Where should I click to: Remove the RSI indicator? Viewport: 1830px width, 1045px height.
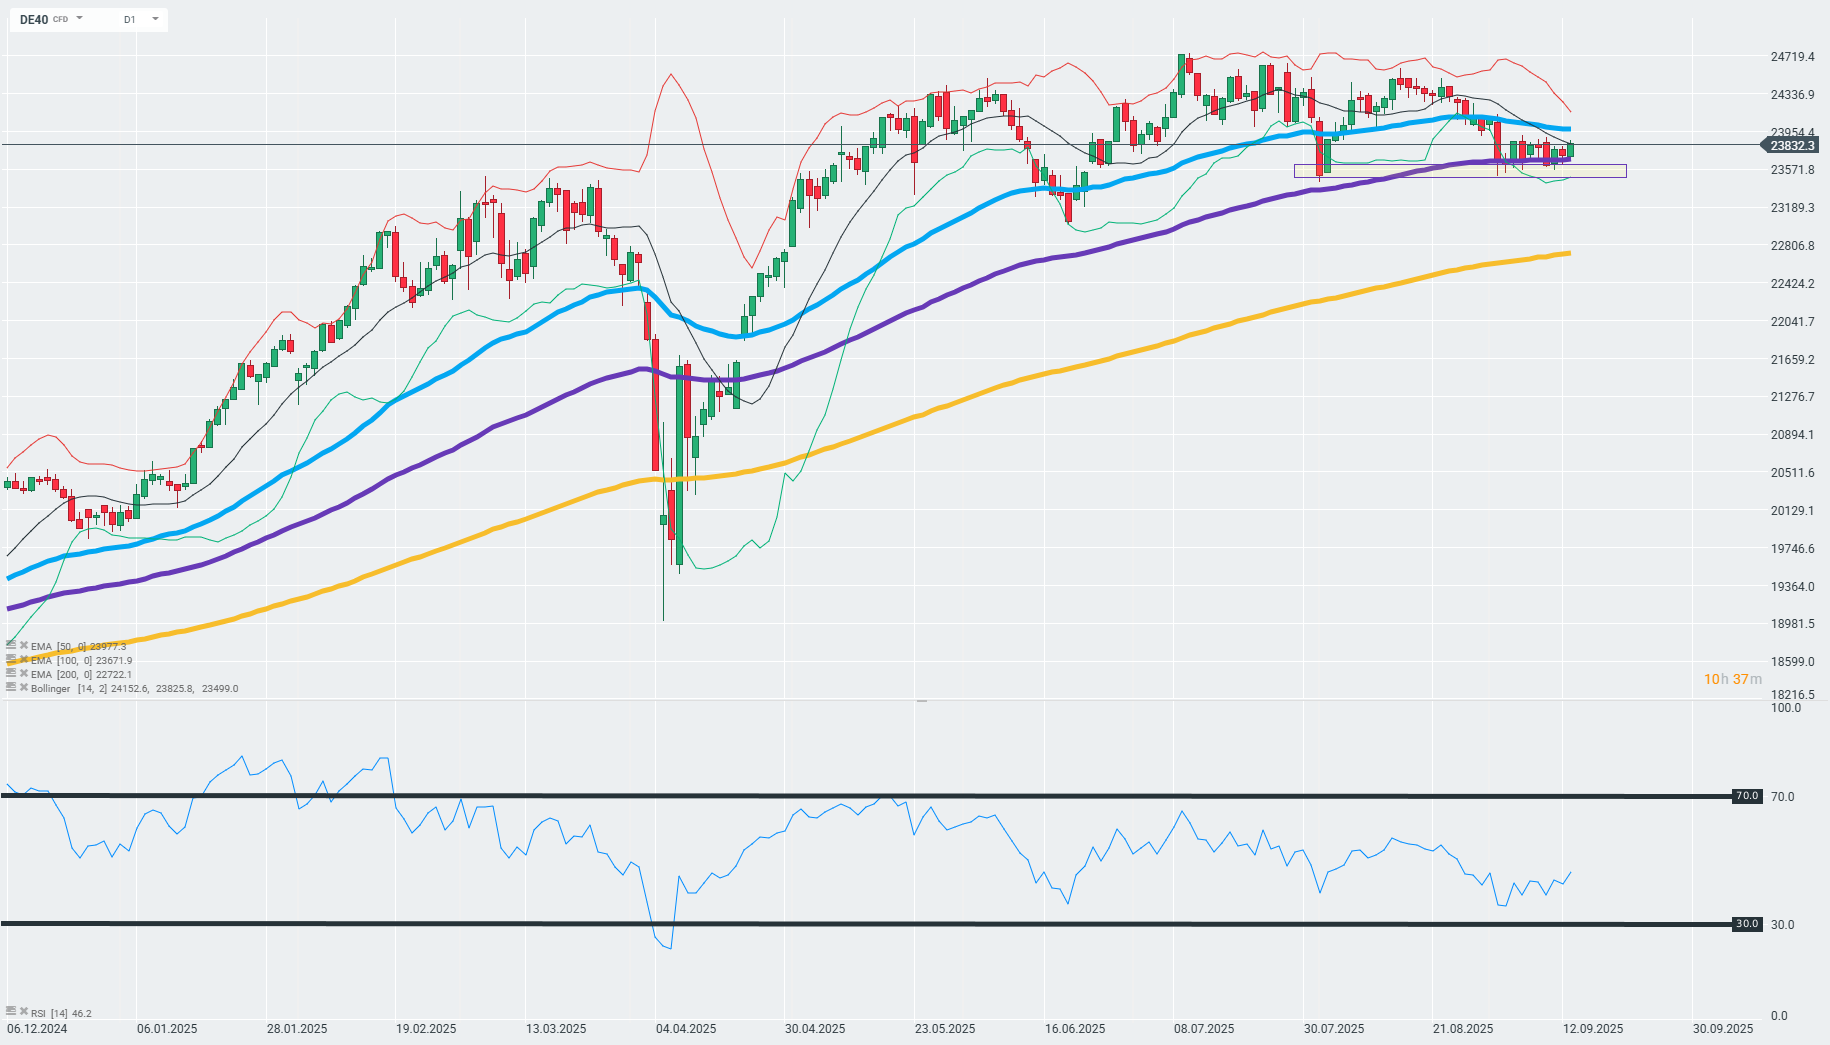pos(24,1012)
